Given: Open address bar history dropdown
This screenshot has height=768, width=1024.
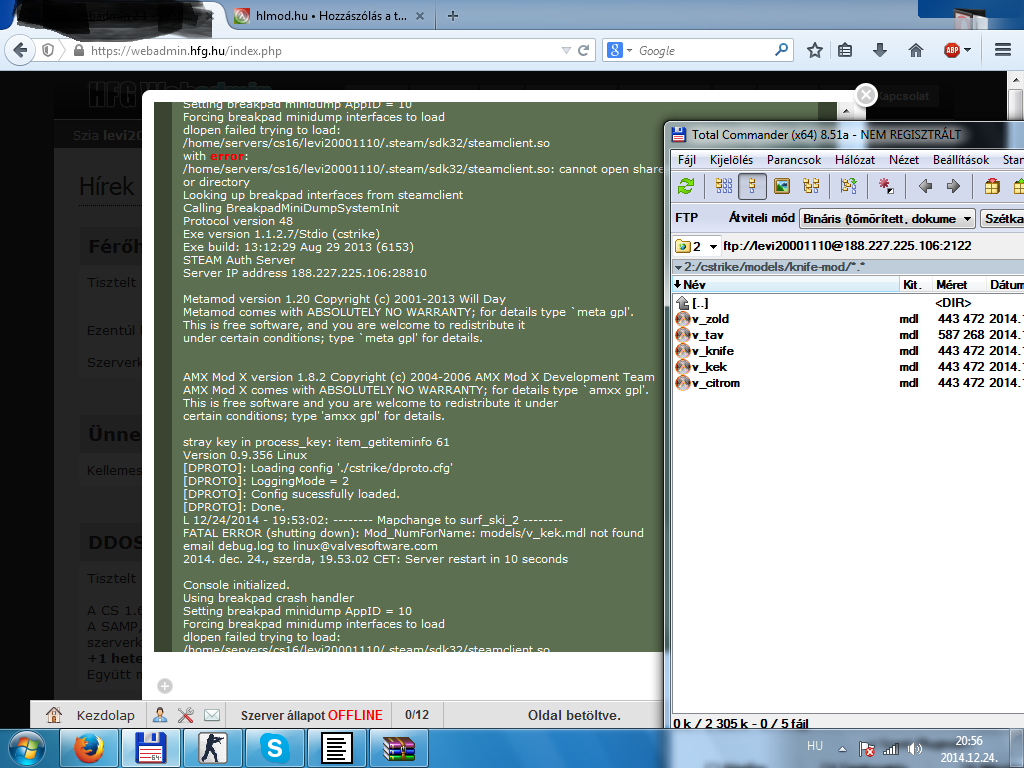Looking at the screenshot, I should [x=566, y=50].
